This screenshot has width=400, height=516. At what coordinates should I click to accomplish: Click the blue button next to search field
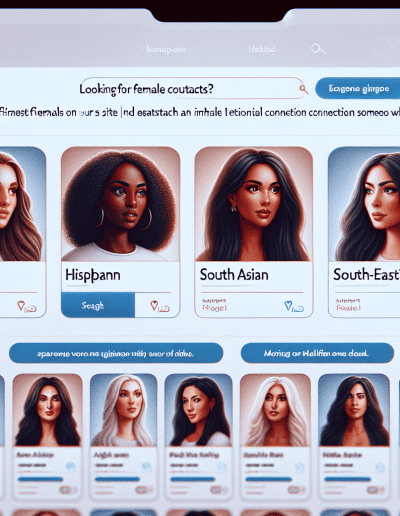coord(358,88)
